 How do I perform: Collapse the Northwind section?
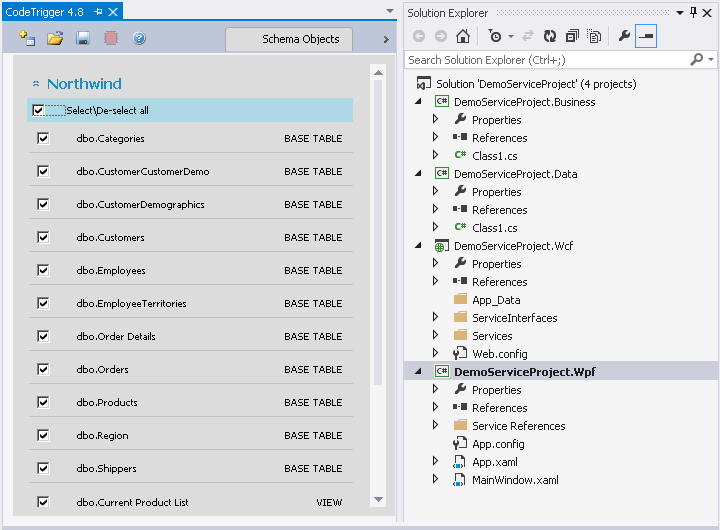36,85
